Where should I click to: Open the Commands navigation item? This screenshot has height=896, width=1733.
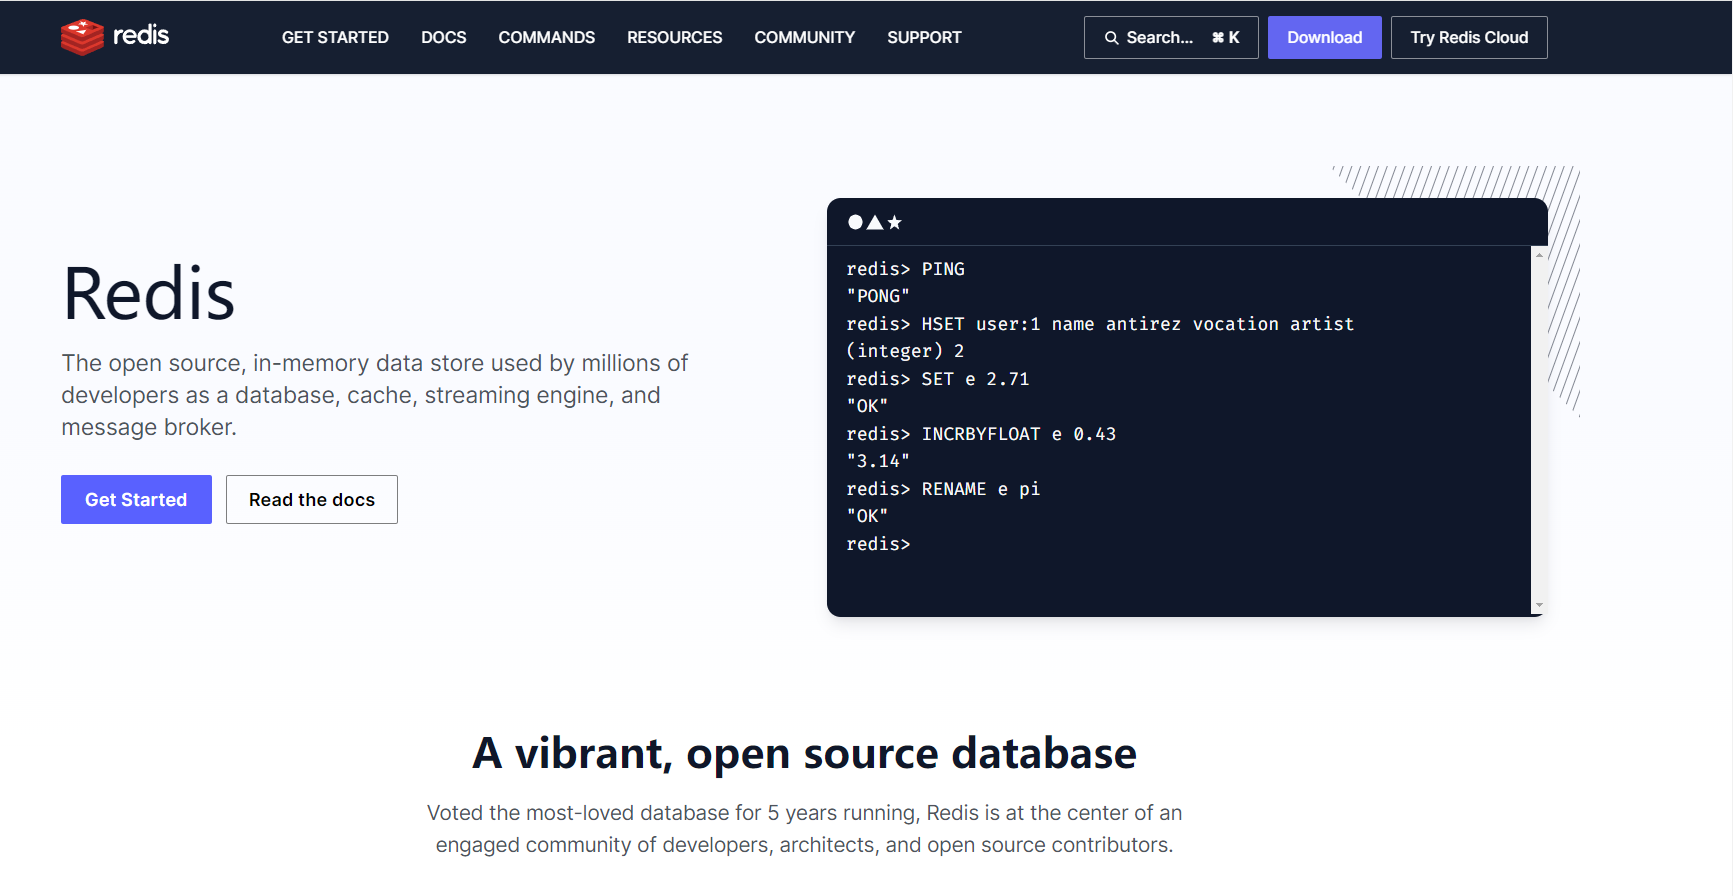[x=546, y=38]
